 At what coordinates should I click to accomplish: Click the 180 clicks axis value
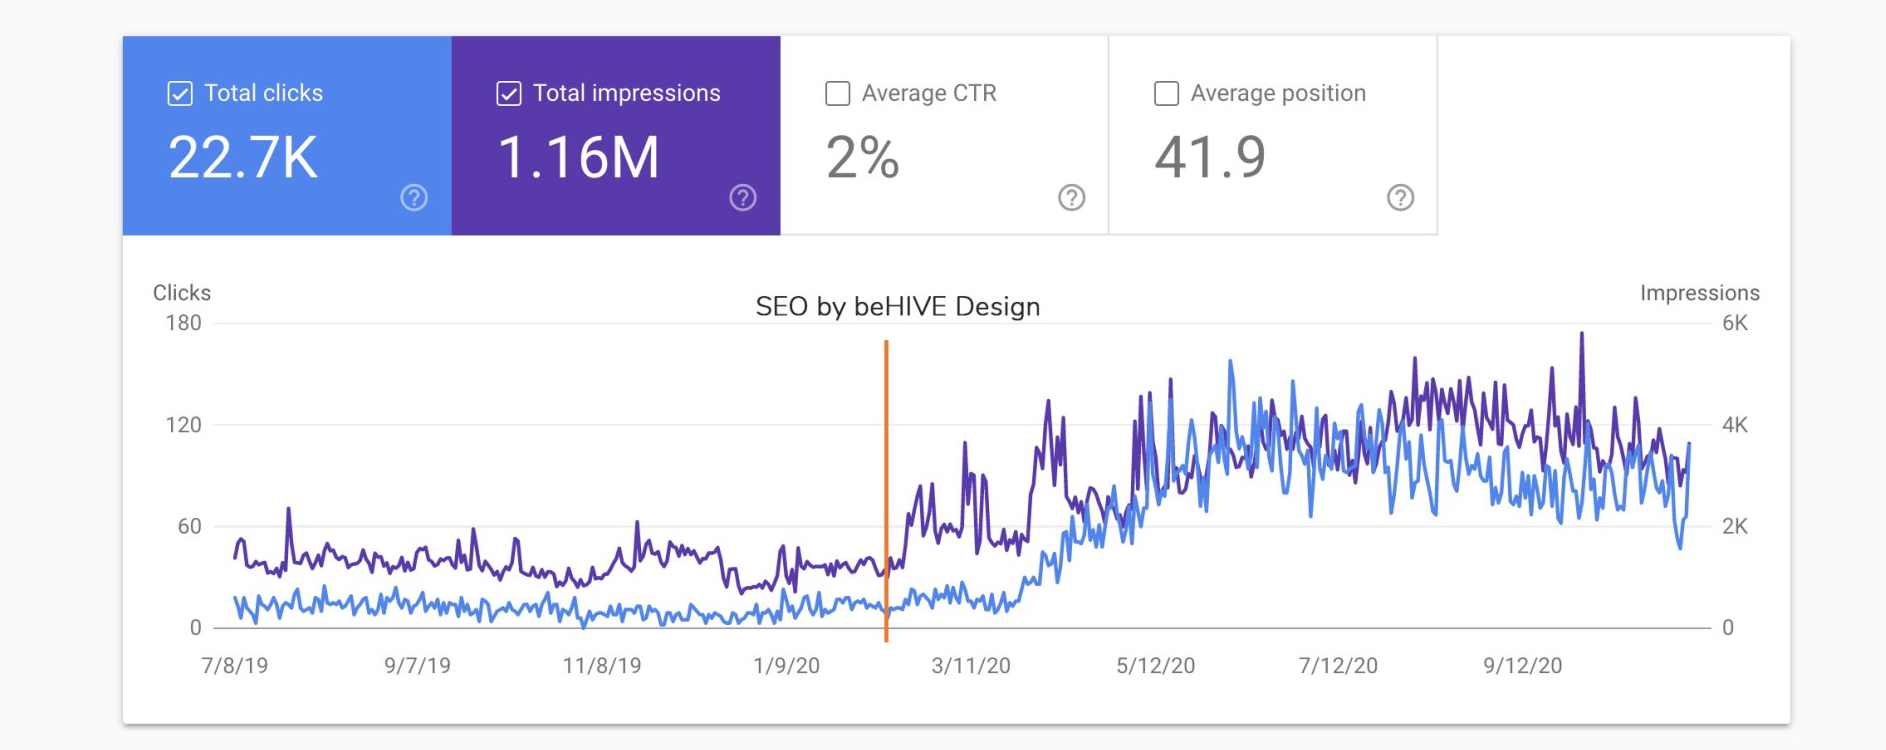(x=184, y=323)
